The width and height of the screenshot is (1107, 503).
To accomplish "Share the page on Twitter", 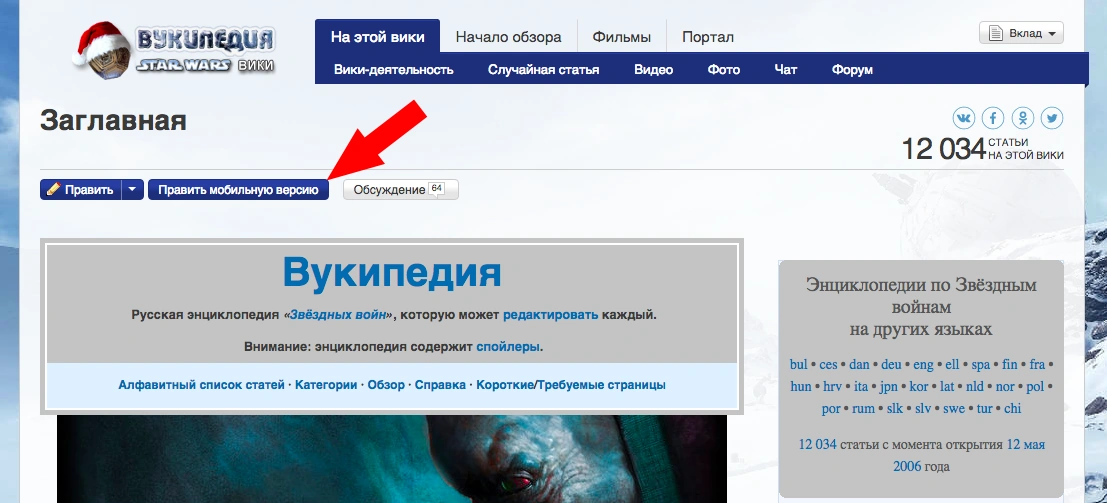I will pos(1052,118).
